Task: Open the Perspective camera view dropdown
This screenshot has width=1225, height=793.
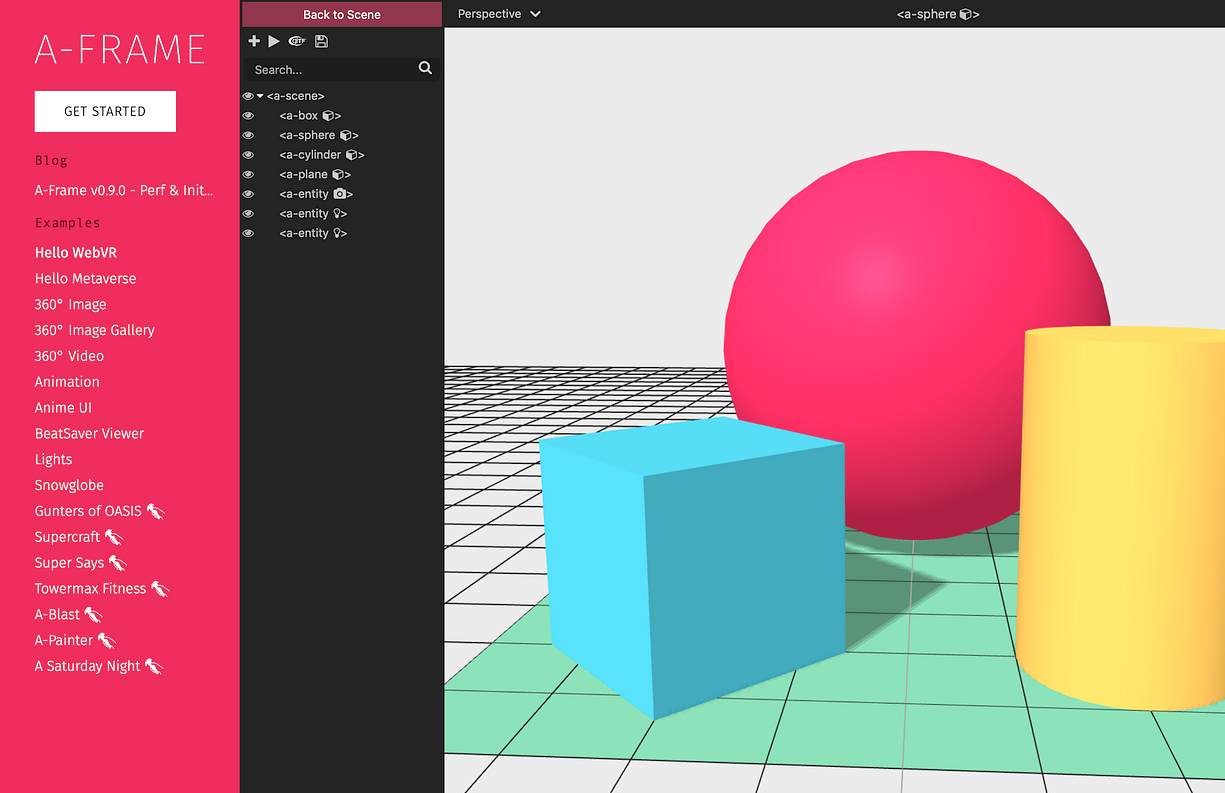Action: (x=499, y=14)
